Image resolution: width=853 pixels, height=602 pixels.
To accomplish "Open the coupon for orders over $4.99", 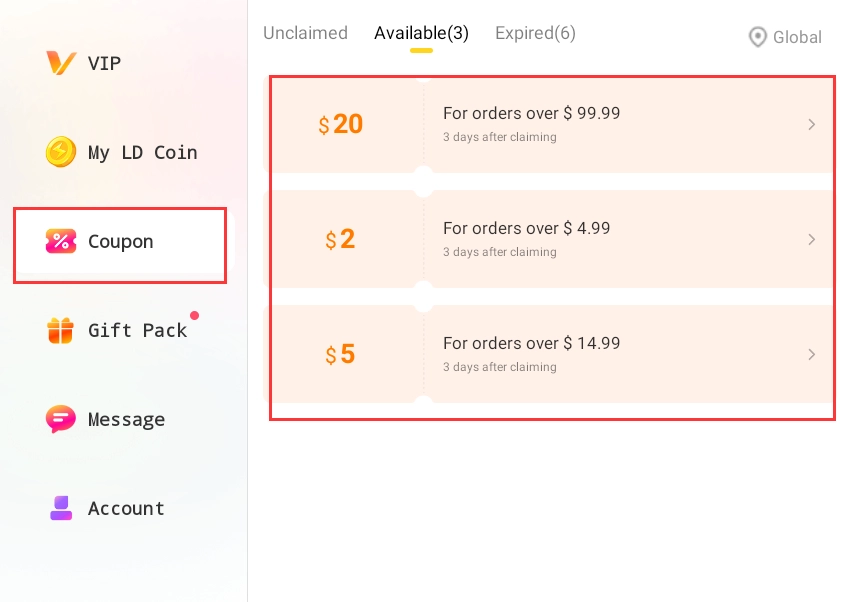I will pos(548,239).
